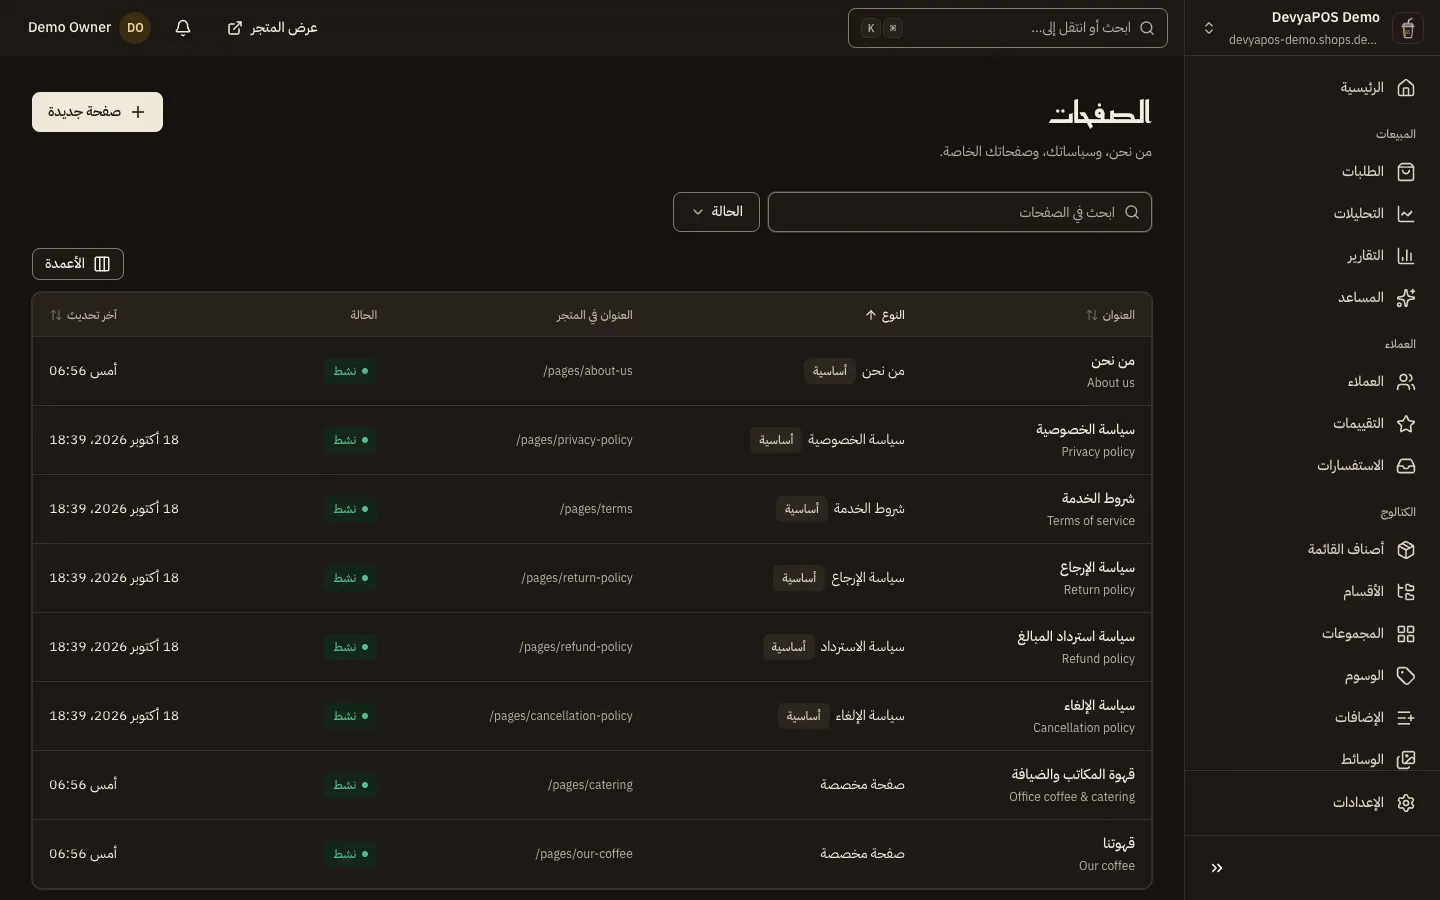Click the الوسوم tags icon
The width and height of the screenshot is (1440, 900).
coord(1405,676)
